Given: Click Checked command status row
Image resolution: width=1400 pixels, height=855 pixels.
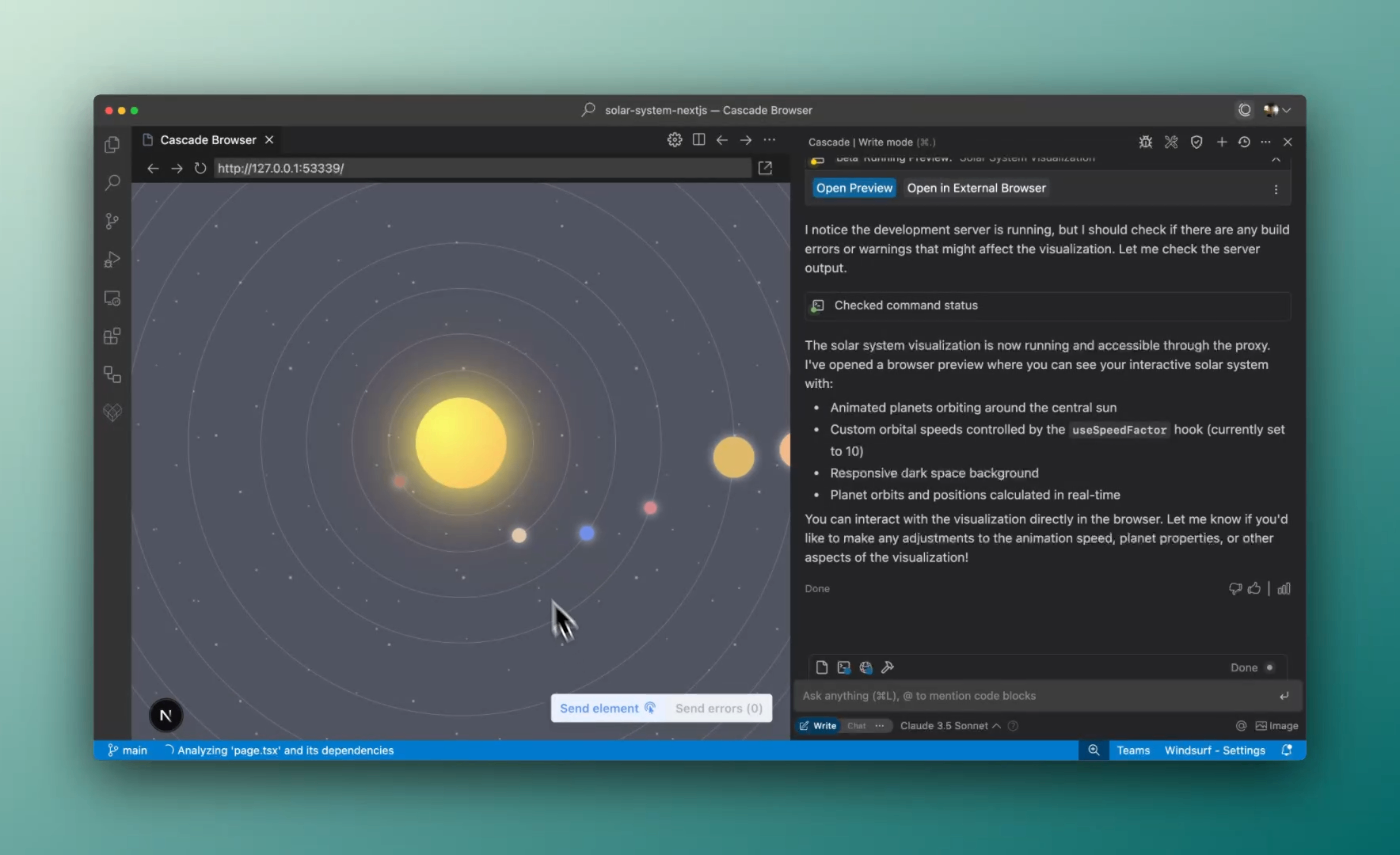Looking at the screenshot, I should (1048, 306).
